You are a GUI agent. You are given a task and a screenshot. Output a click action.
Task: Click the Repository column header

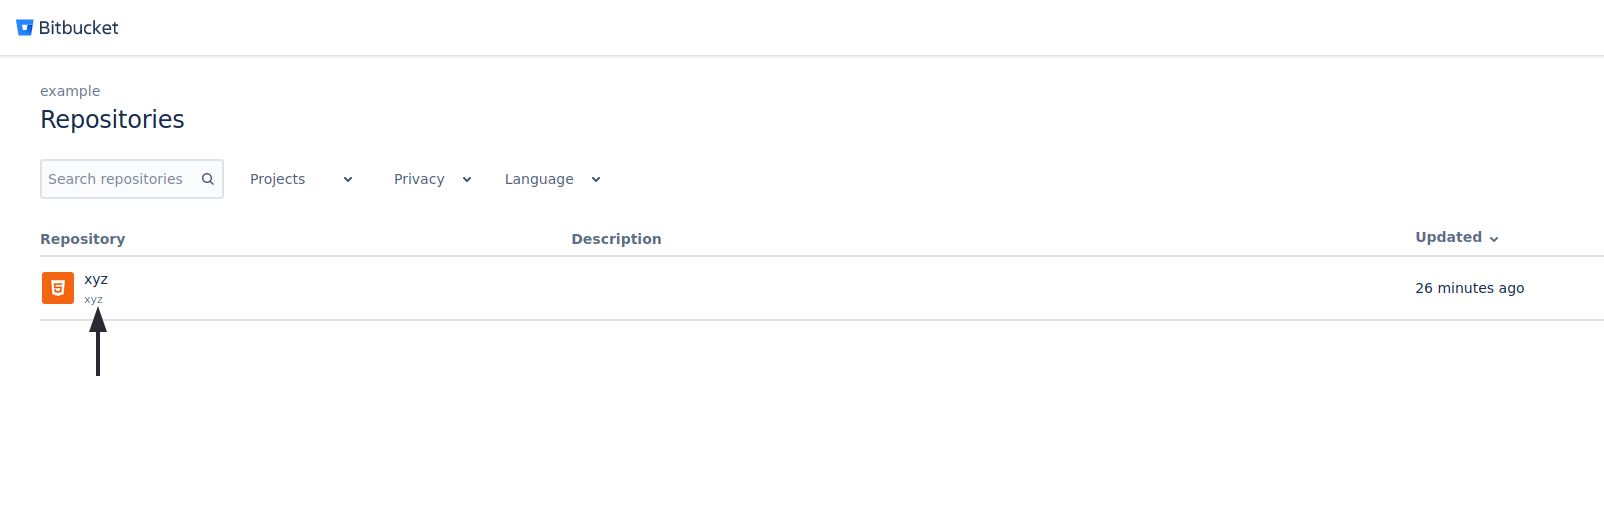point(83,239)
